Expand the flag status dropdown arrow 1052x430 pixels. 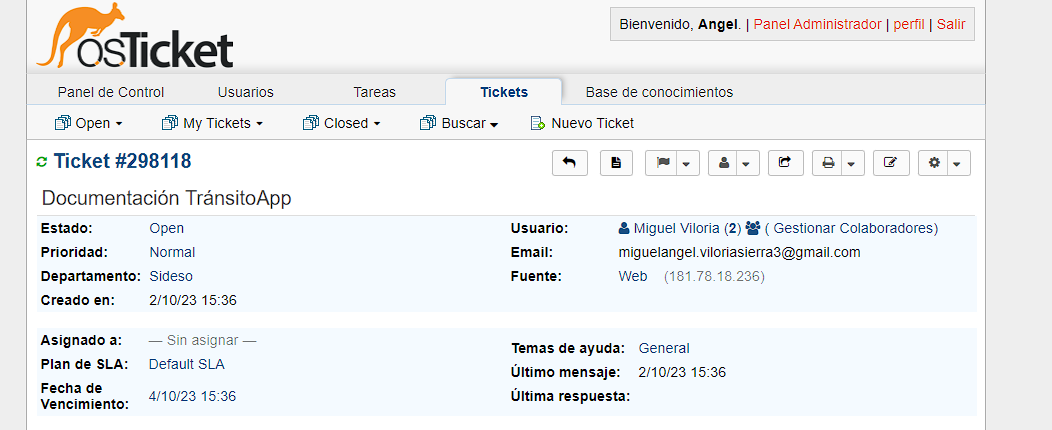(686, 163)
